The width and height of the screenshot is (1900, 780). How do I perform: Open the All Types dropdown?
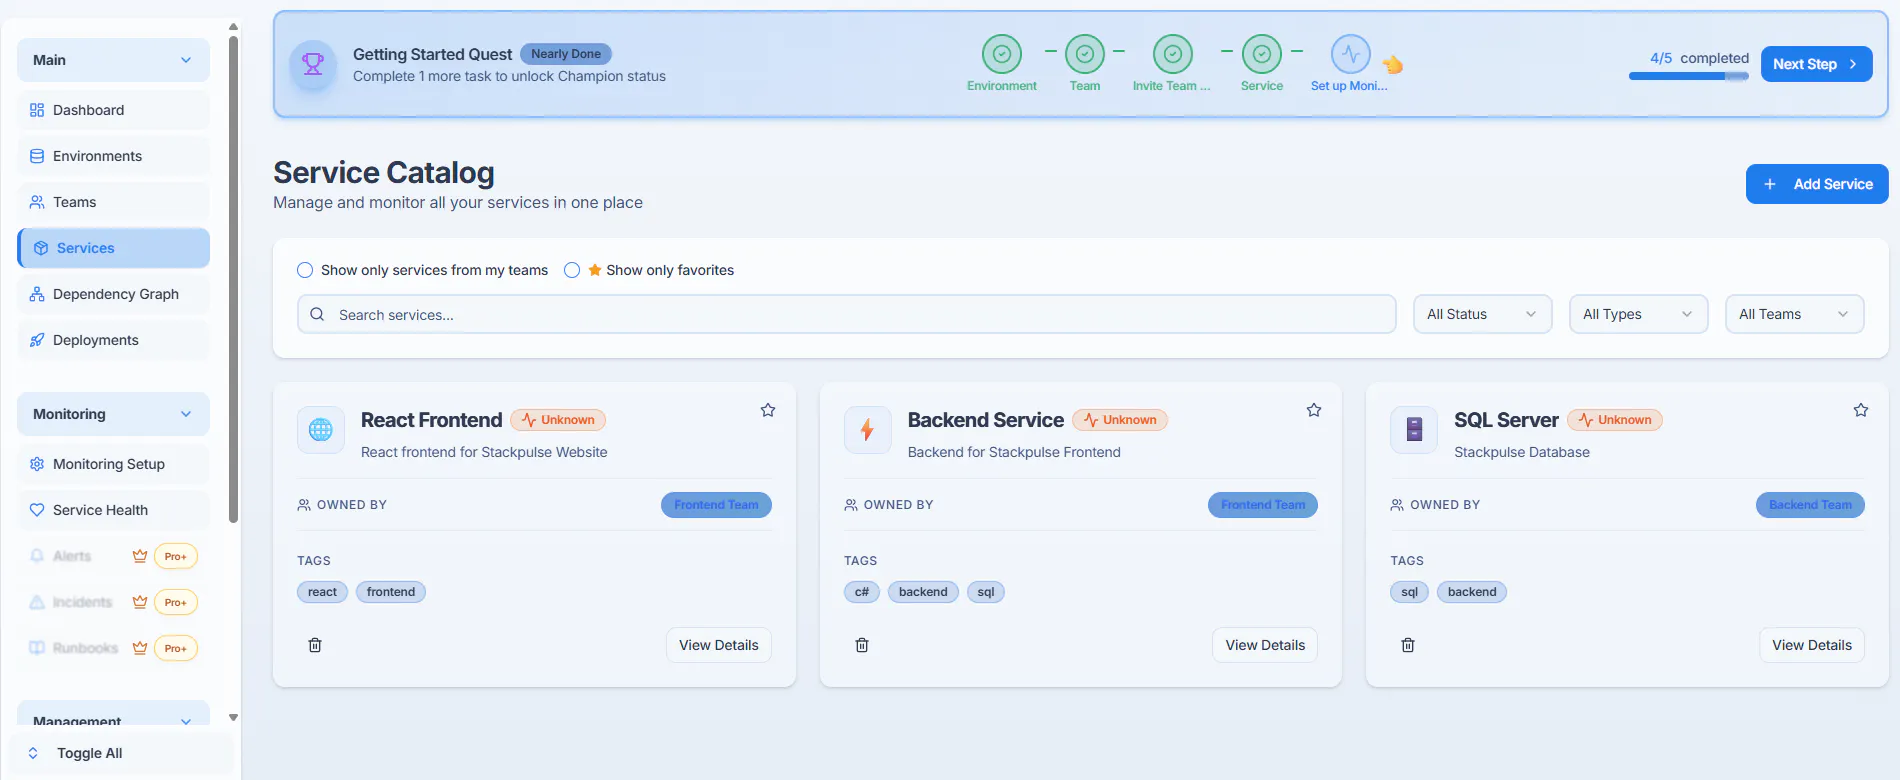click(1638, 314)
